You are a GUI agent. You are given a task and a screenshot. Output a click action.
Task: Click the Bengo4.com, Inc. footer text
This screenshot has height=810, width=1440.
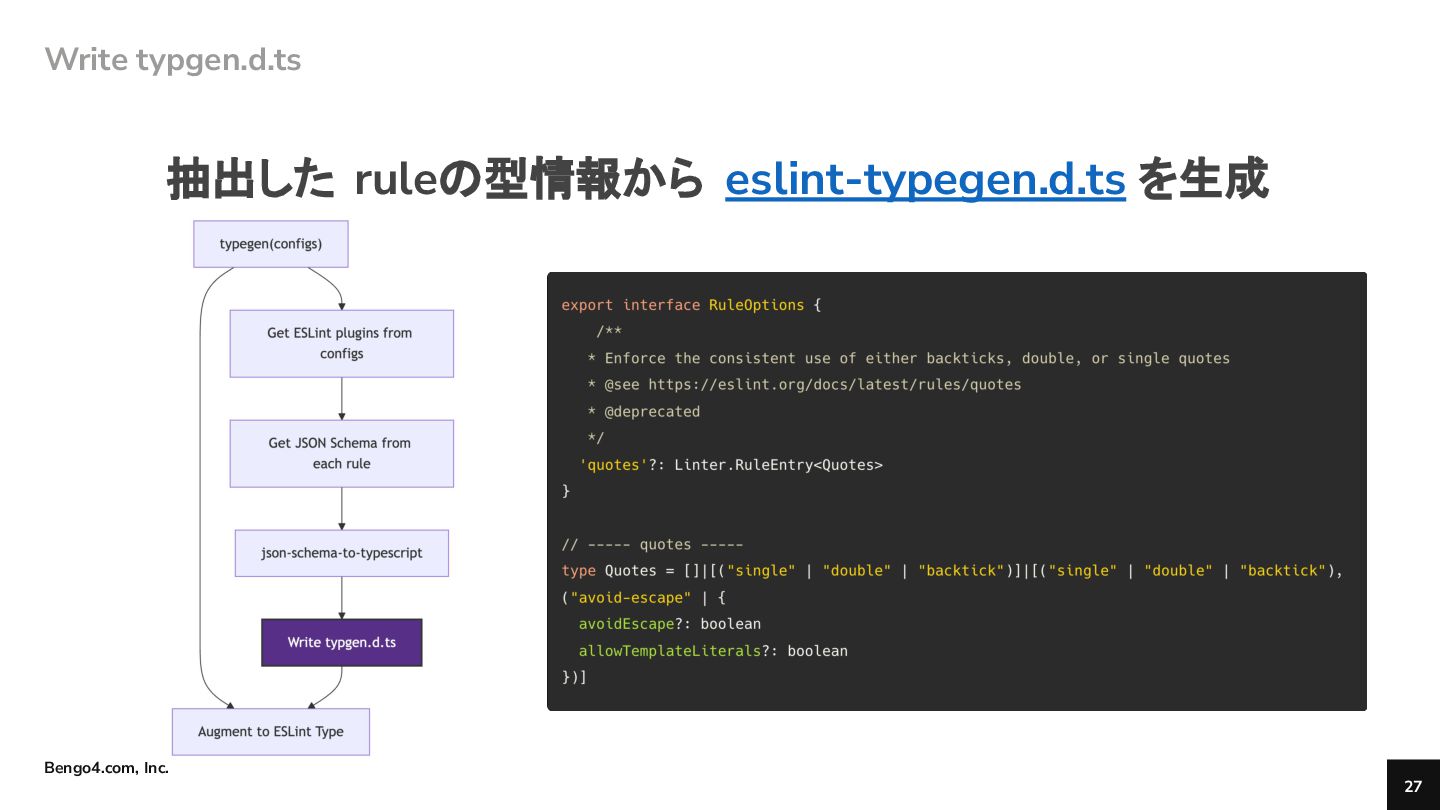click(x=107, y=768)
